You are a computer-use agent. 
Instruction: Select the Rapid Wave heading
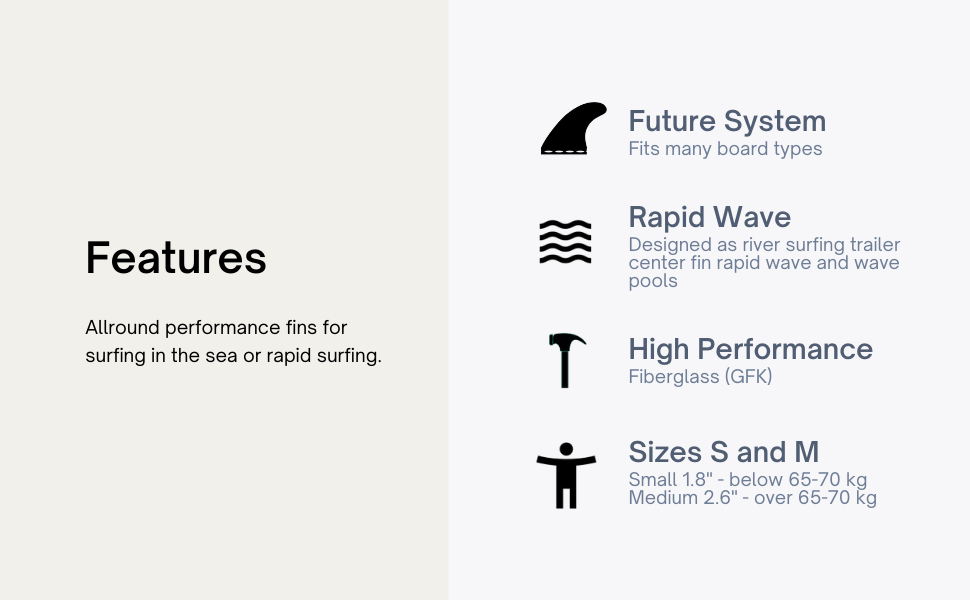point(710,217)
